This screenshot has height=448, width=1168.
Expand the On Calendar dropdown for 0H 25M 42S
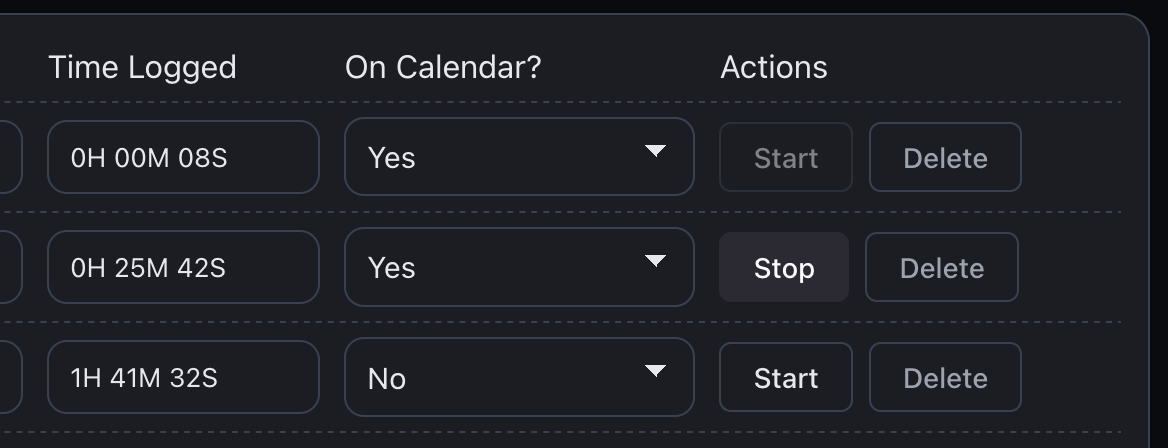[519, 267]
